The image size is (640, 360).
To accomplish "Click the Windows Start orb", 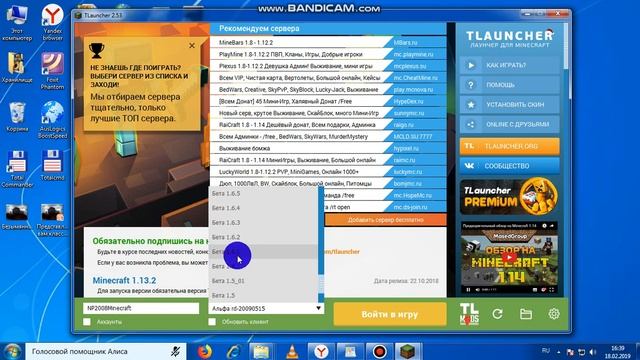I will coord(12,351).
